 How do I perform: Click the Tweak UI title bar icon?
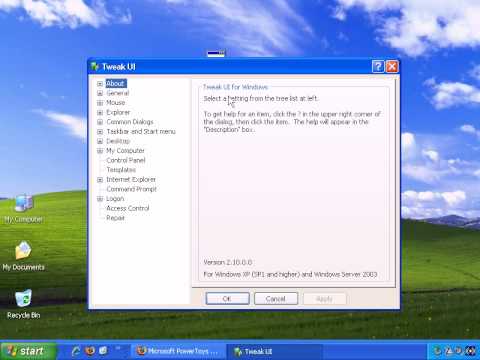point(95,67)
